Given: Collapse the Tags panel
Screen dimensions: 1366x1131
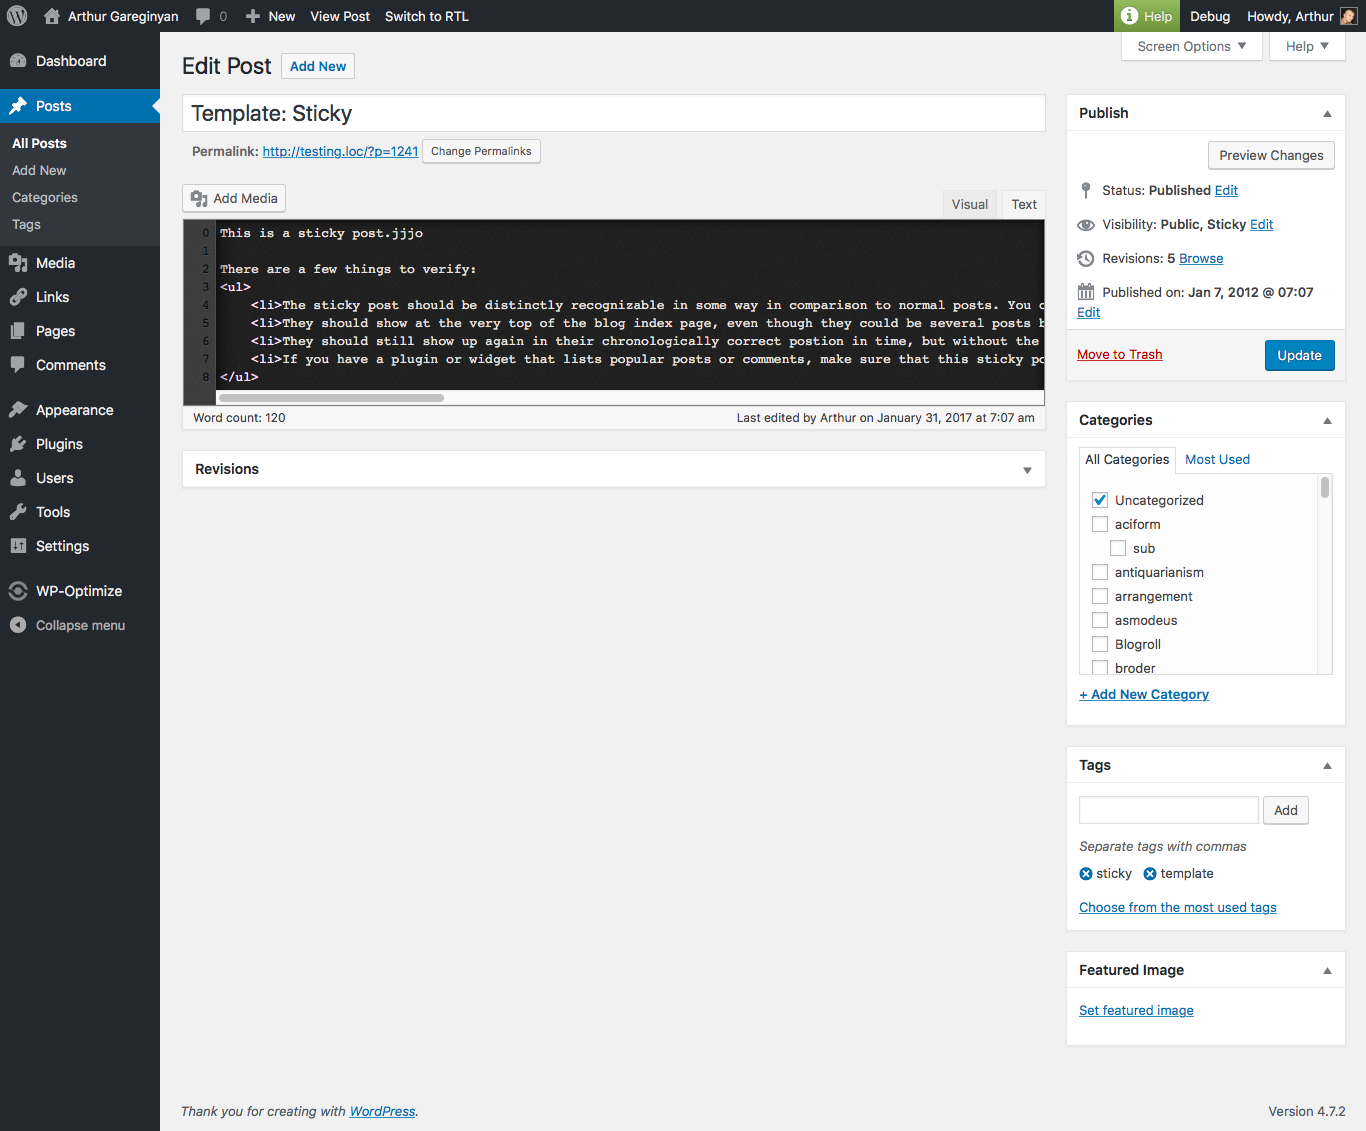Looking at the screenshot, I should pyautogui.click(x=1327, y=766).
